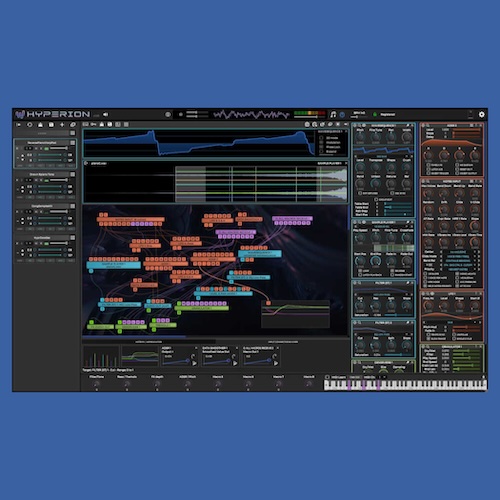Select the blue Wavesequencer node in graph

pos(260,254)
